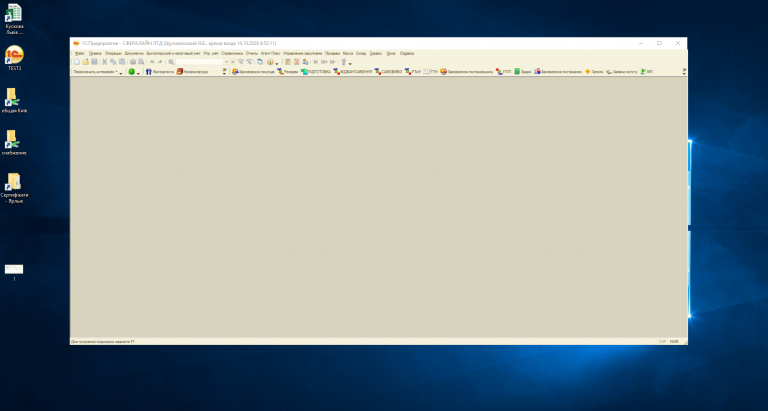Open ППП toolbar button
Image resolution: width=768 pixels, height=411 pixels.
(x=503, y=72)
